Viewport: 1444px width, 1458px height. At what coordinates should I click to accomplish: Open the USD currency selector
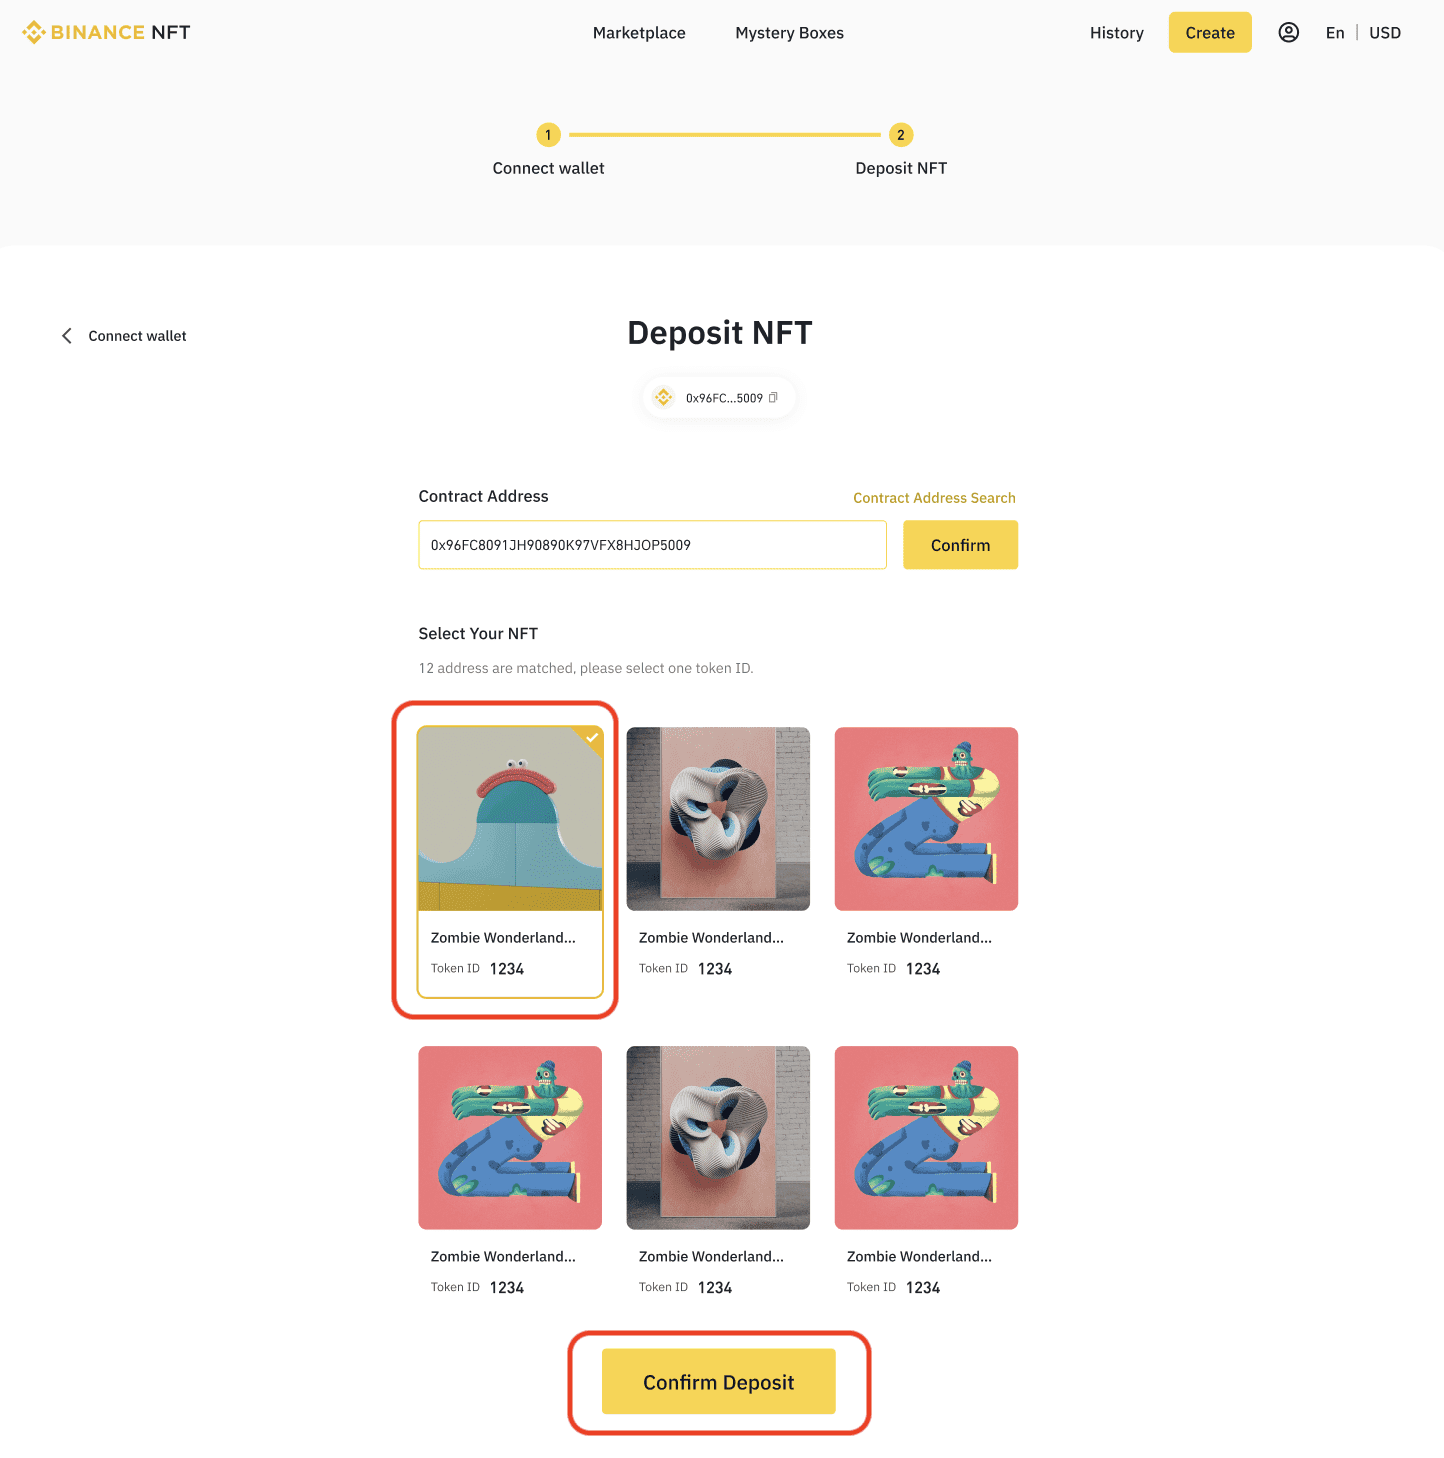click(x=1385, y=33)
